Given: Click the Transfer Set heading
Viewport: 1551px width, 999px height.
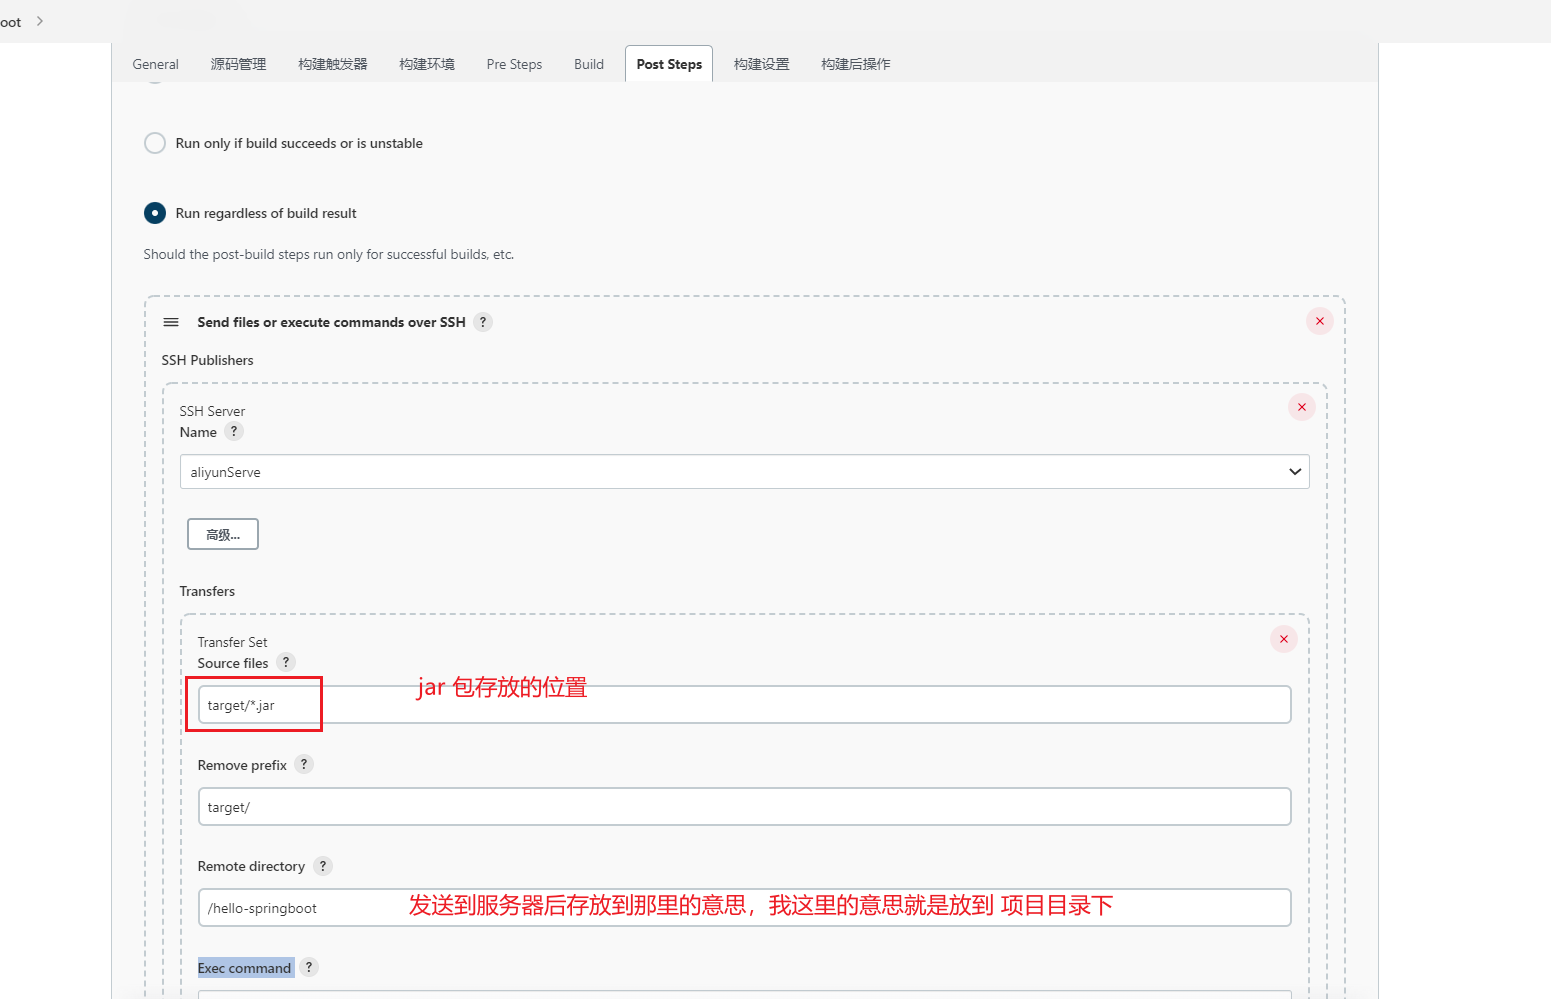Looking at the screenshot, I should 232,642.
